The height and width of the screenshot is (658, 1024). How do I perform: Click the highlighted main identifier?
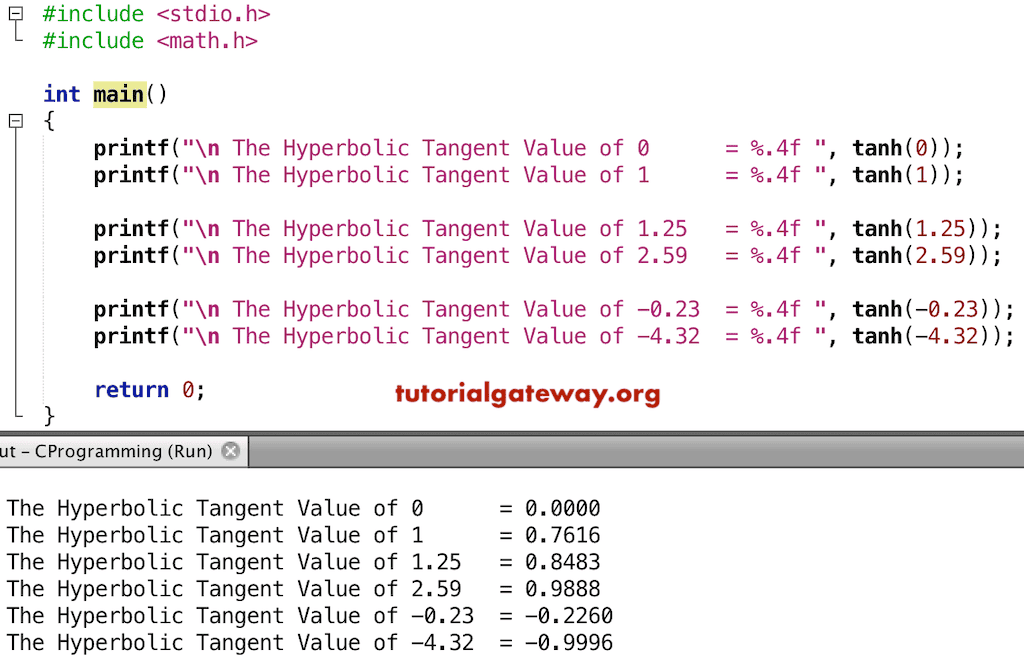pyautogui.click(x=118, y=93)
